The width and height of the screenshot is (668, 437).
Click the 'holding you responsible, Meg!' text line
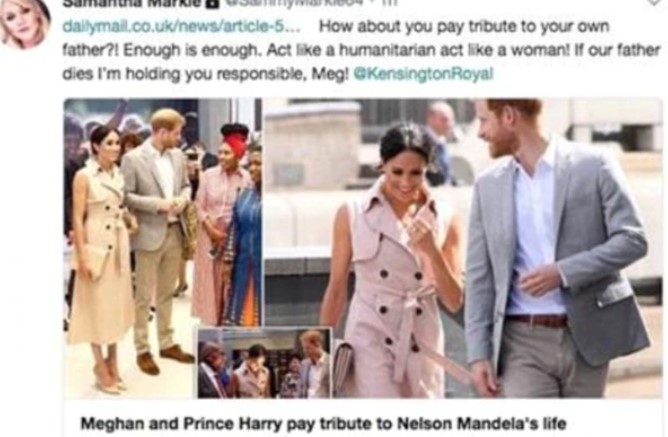point(237,74)
